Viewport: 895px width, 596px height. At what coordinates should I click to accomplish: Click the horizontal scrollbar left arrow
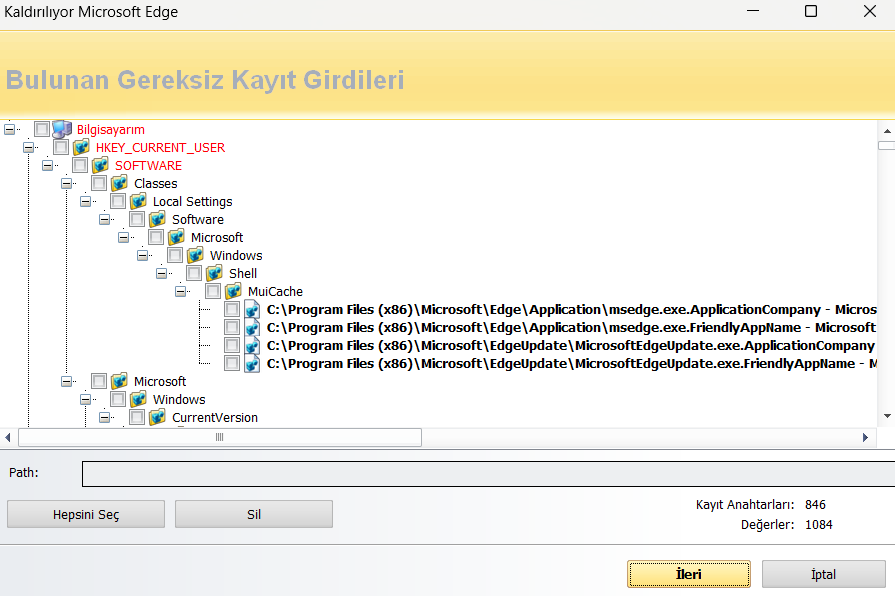click(x=8, y=437)
